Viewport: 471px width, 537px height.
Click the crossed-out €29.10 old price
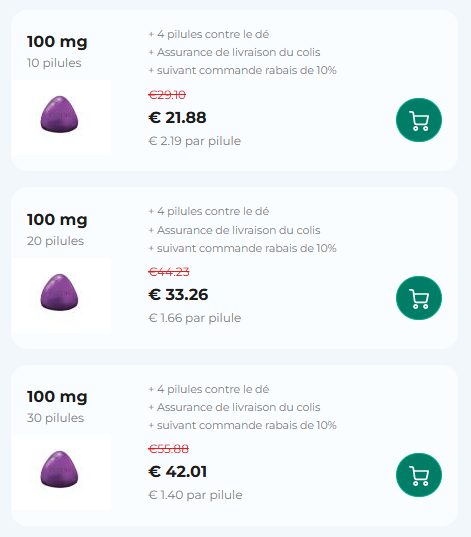point(167,95)
